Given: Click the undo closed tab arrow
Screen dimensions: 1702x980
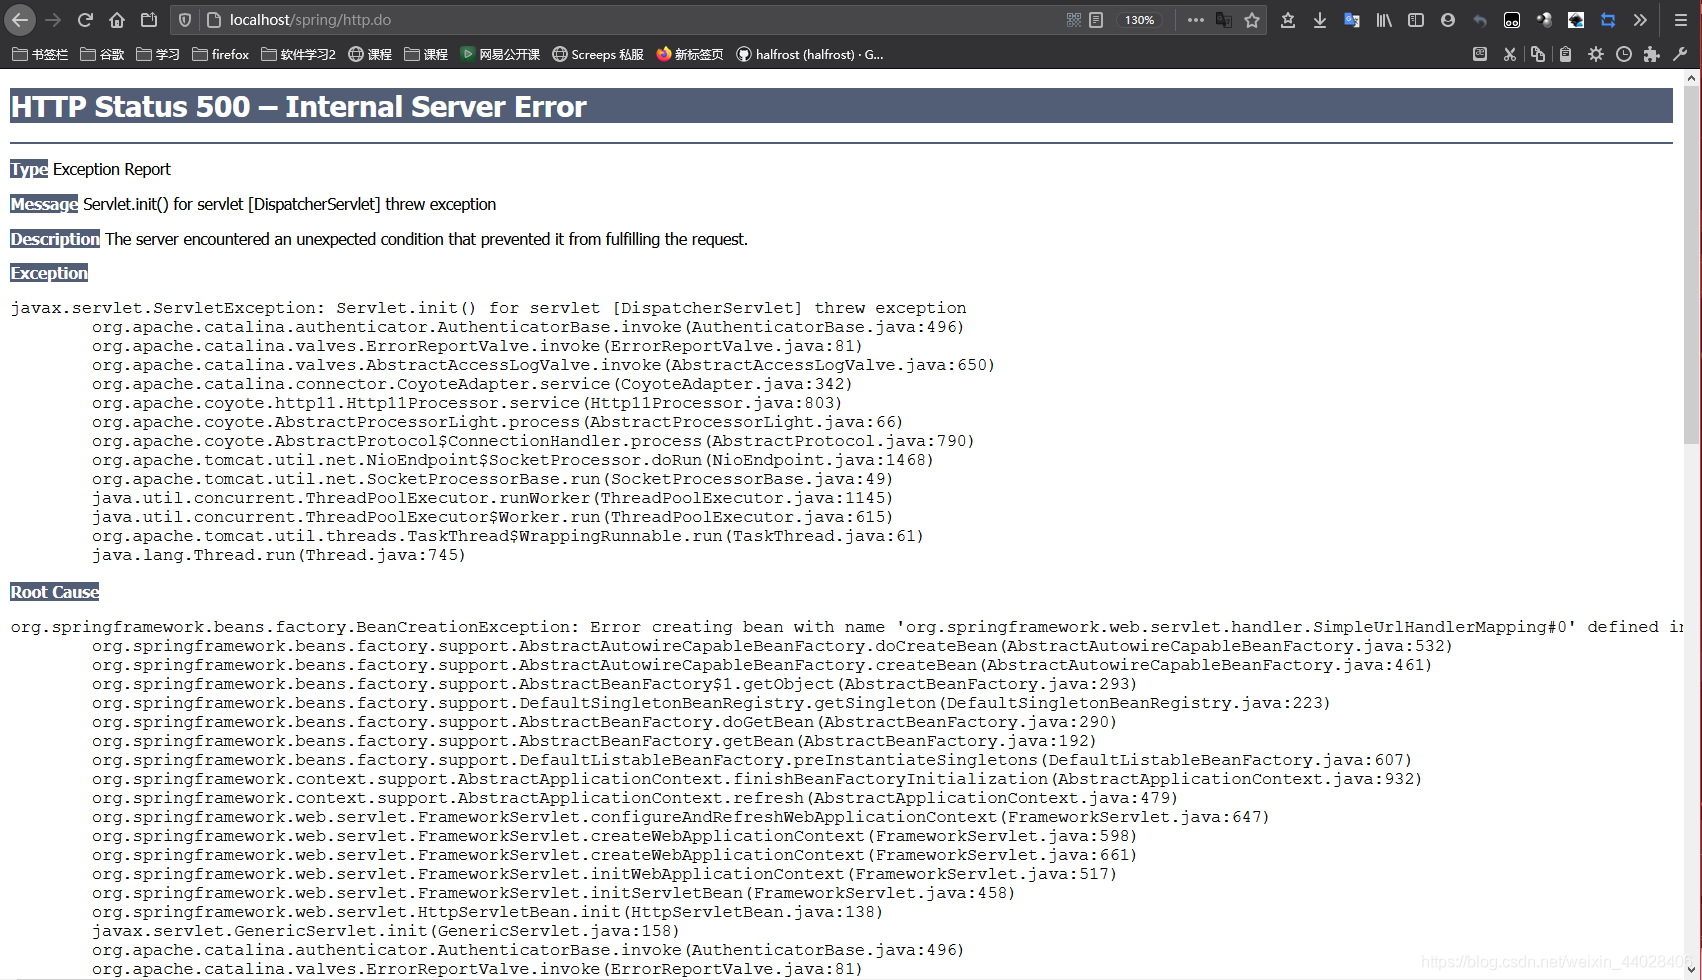Looking at the screenshot, I should pyautogui.click(x=1480, y=20).
